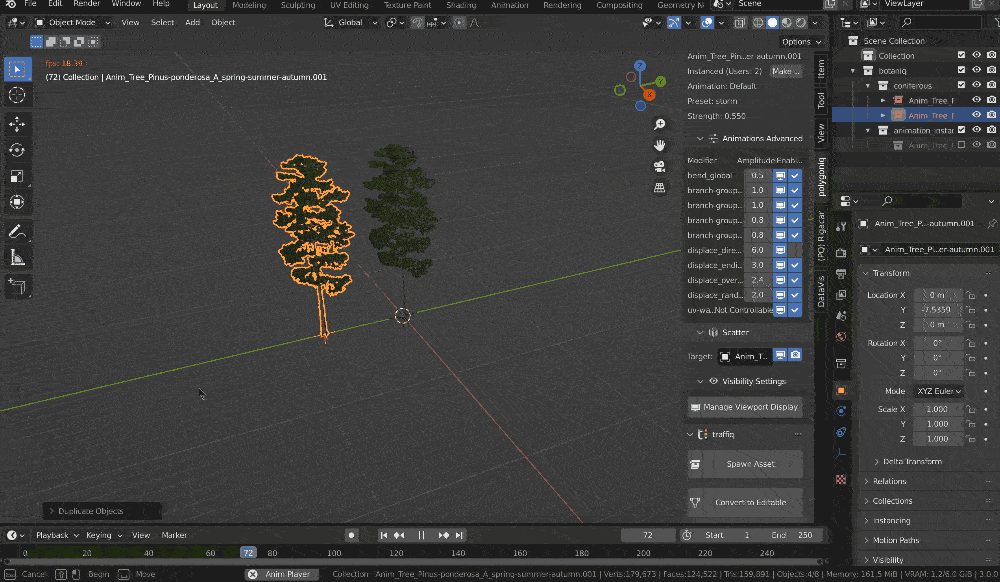Click the Manage Viewport Display button
The image size is (1000, 582).
(x=745, y=407)
